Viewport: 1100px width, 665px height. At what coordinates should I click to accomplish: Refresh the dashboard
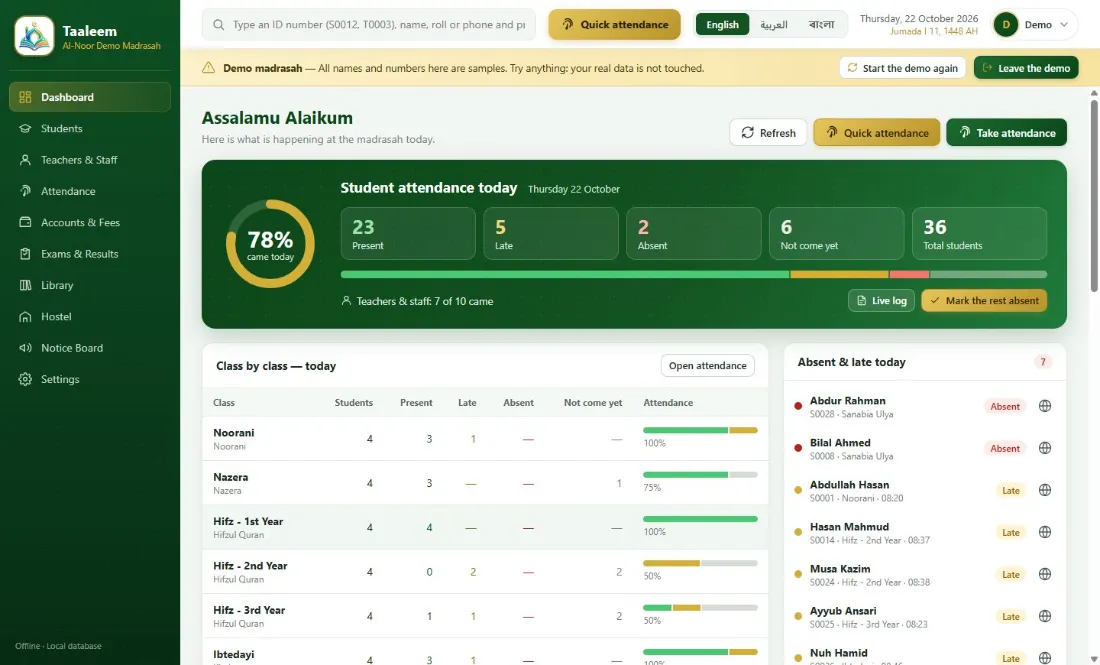point(768,133)
